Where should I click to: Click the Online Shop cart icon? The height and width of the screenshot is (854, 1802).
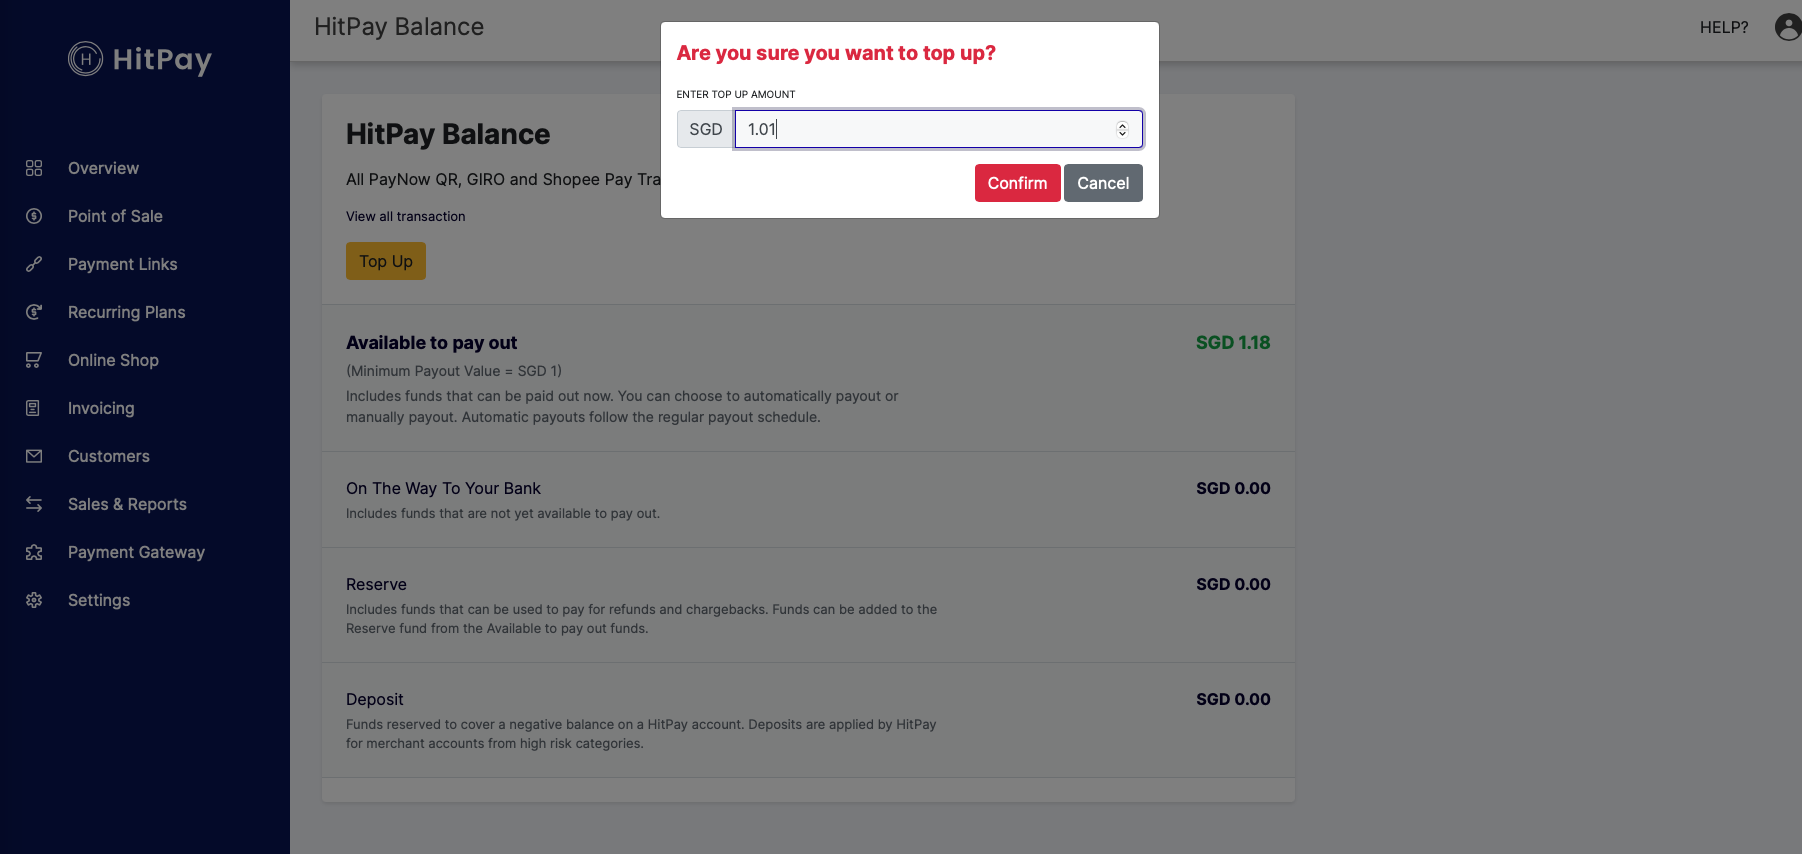coord(34,360)
